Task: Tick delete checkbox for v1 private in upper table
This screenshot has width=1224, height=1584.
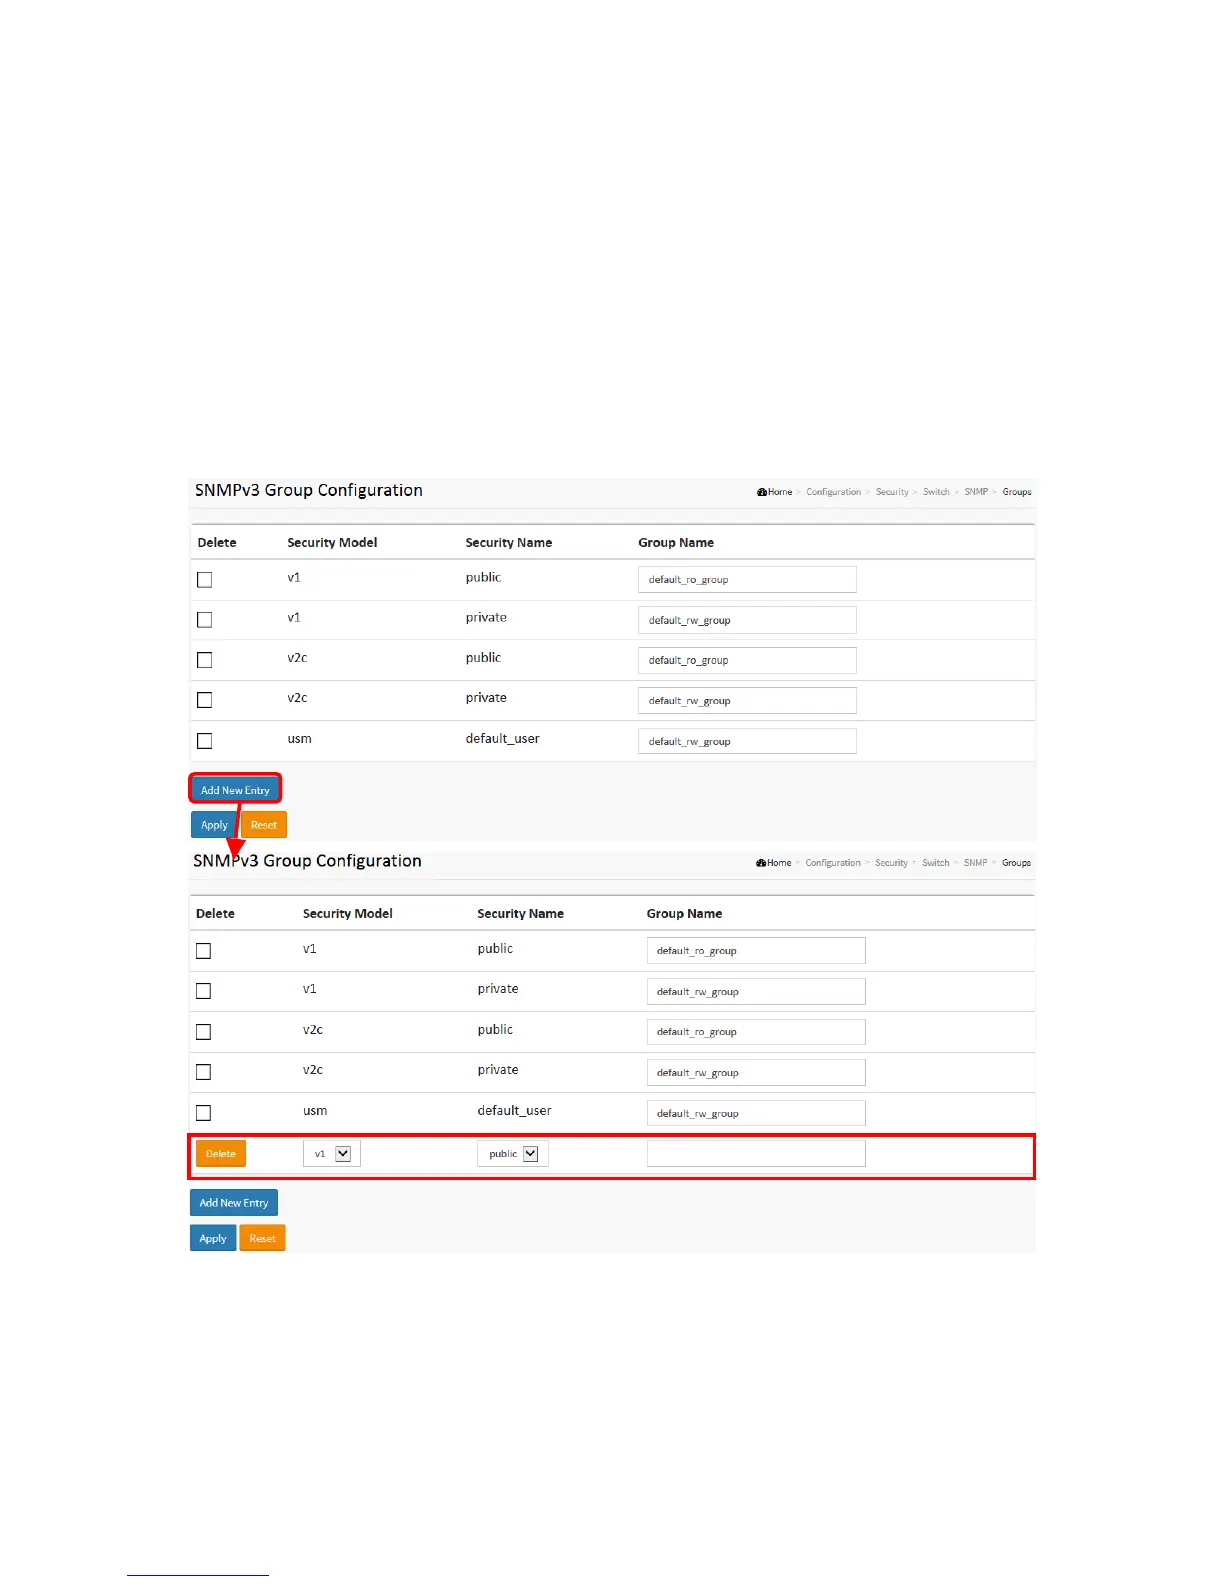Action: click(205, 620)
